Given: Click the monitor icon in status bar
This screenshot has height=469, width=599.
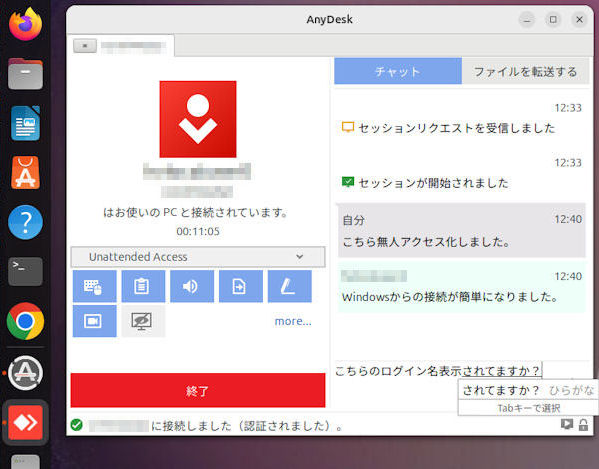Looking at the screenshot, I should click(567, 424).
